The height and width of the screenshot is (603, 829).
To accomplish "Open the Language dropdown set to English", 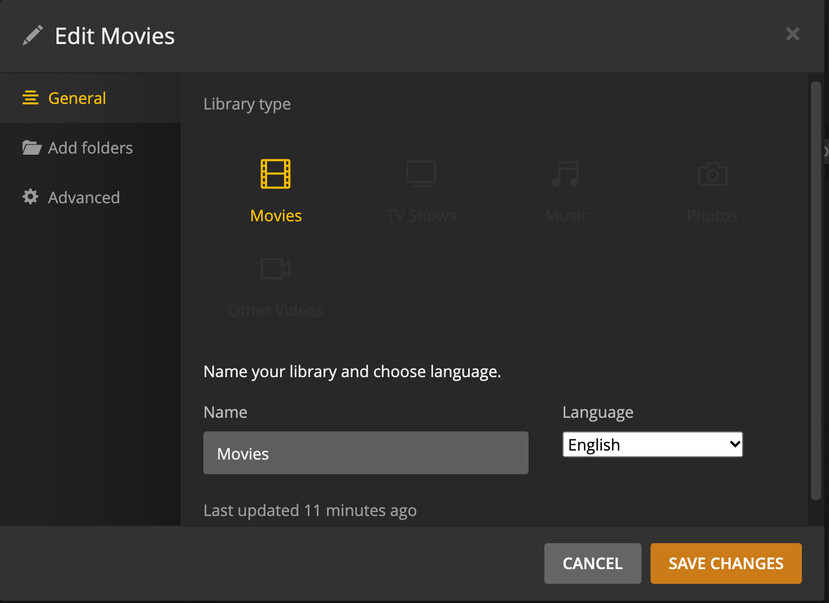I will [652, 444].
